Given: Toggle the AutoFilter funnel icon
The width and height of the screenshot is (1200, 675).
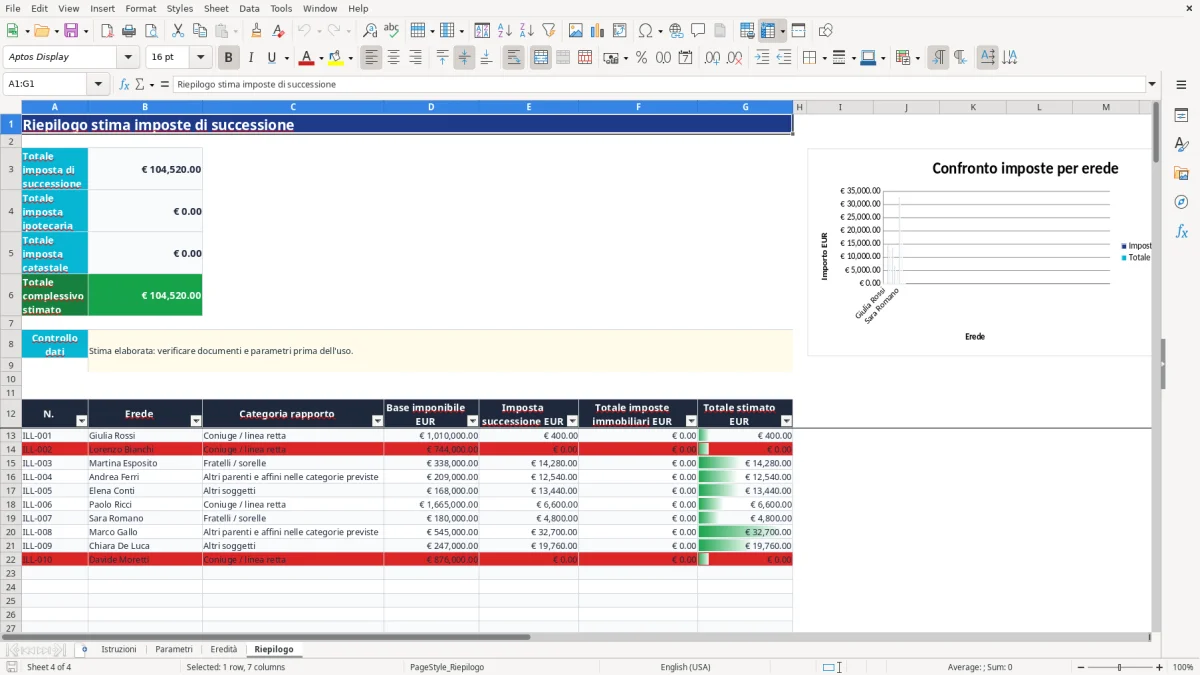Looking at the screenshot, I should point(548,31).
